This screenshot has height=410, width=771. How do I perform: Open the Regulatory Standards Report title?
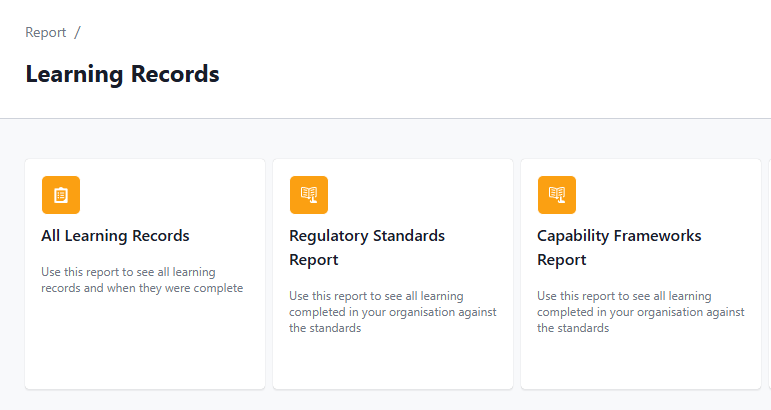pyautogui.click(x=367, y=248)
